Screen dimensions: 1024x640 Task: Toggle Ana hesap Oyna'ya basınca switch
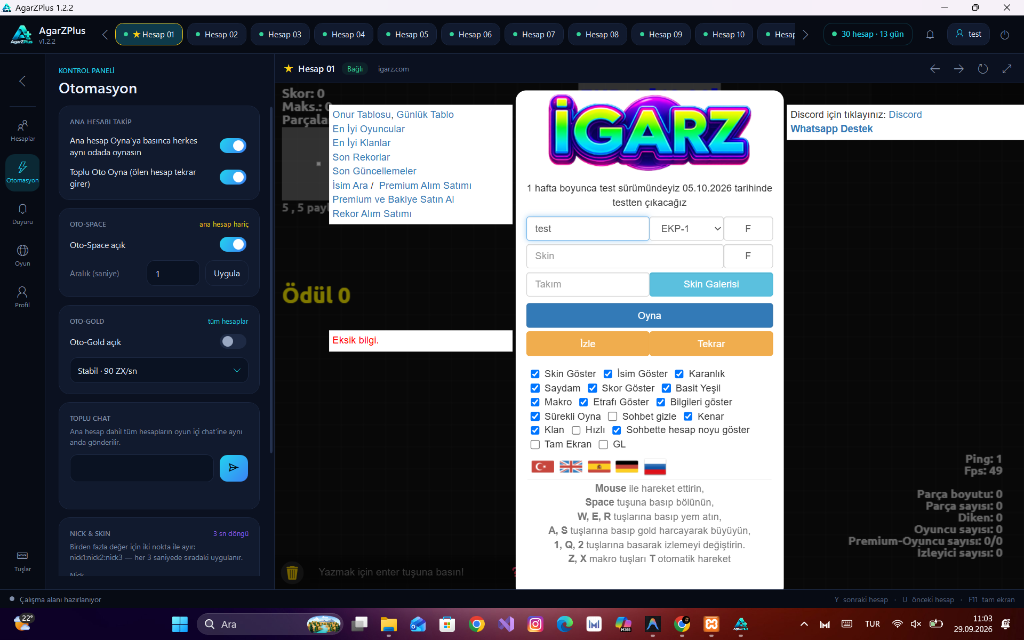point(233,145)
